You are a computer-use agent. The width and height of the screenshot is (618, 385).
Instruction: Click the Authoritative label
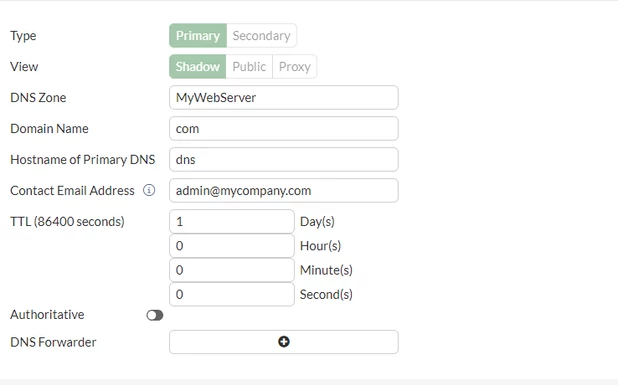point(47,314)
